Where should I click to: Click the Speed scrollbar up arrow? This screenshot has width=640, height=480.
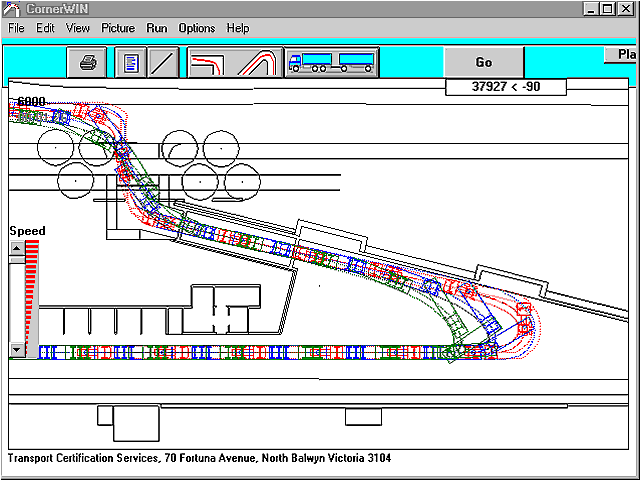(17, 248)
